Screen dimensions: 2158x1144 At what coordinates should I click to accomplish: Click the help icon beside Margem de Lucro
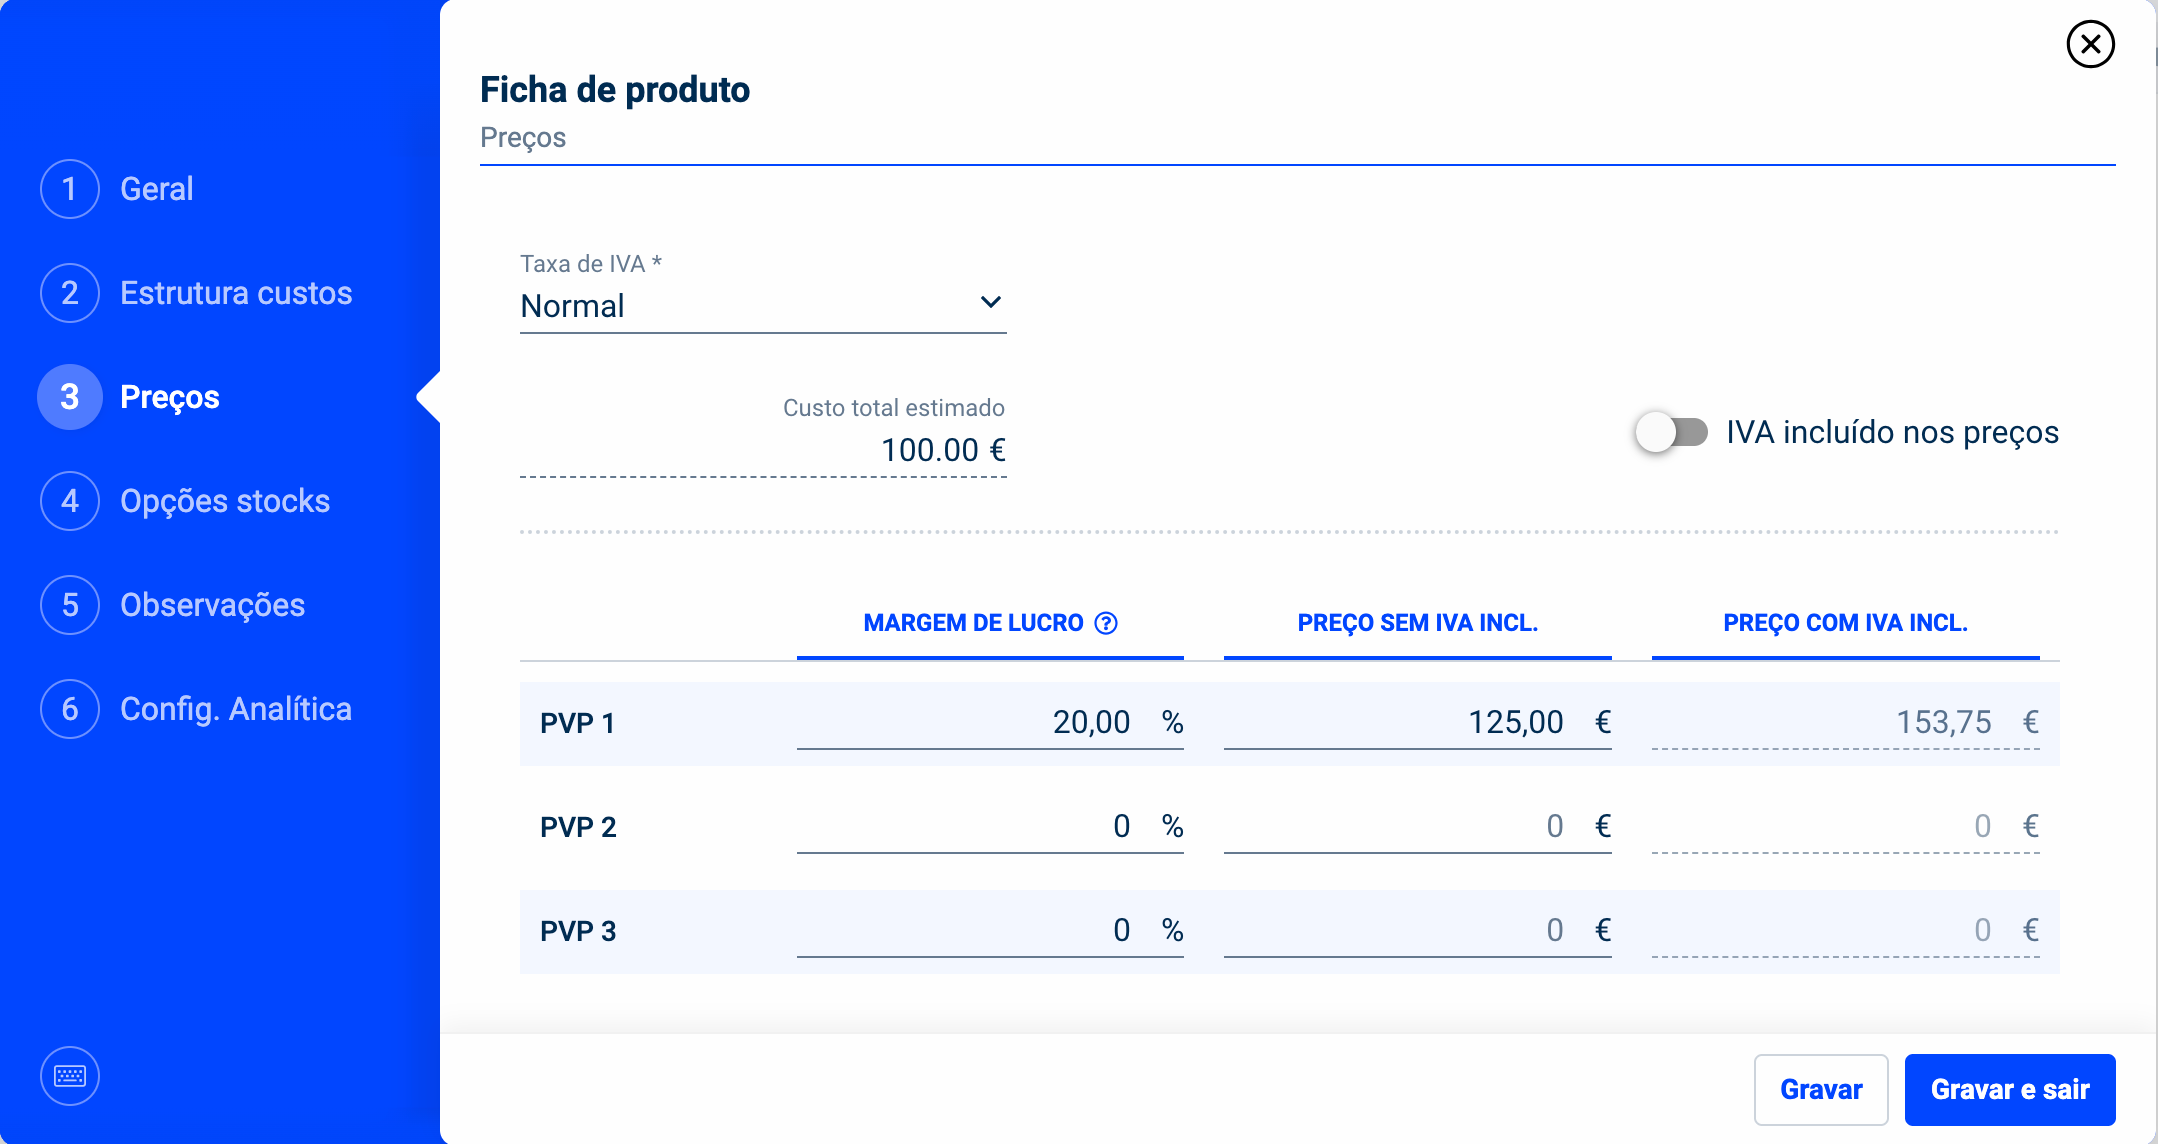point(1106,623)
